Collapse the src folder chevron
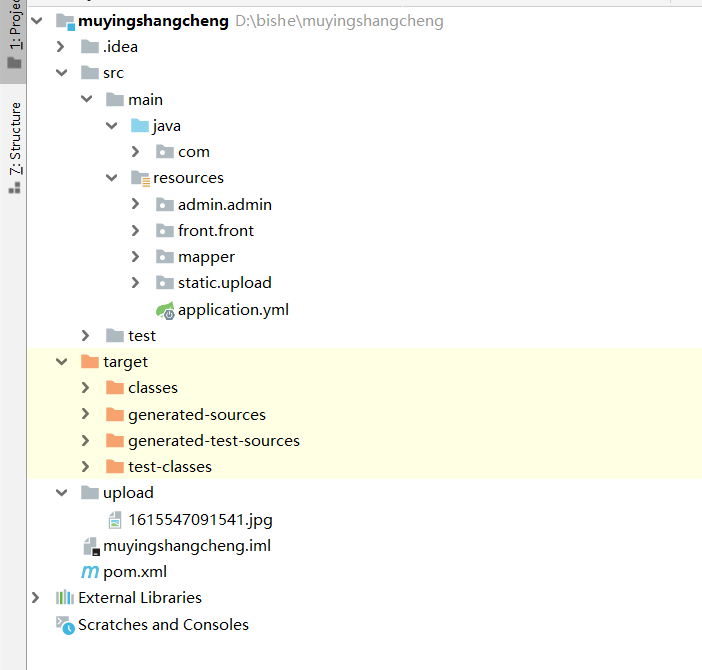This screenshot has width=702, height=670. [61, 73]
